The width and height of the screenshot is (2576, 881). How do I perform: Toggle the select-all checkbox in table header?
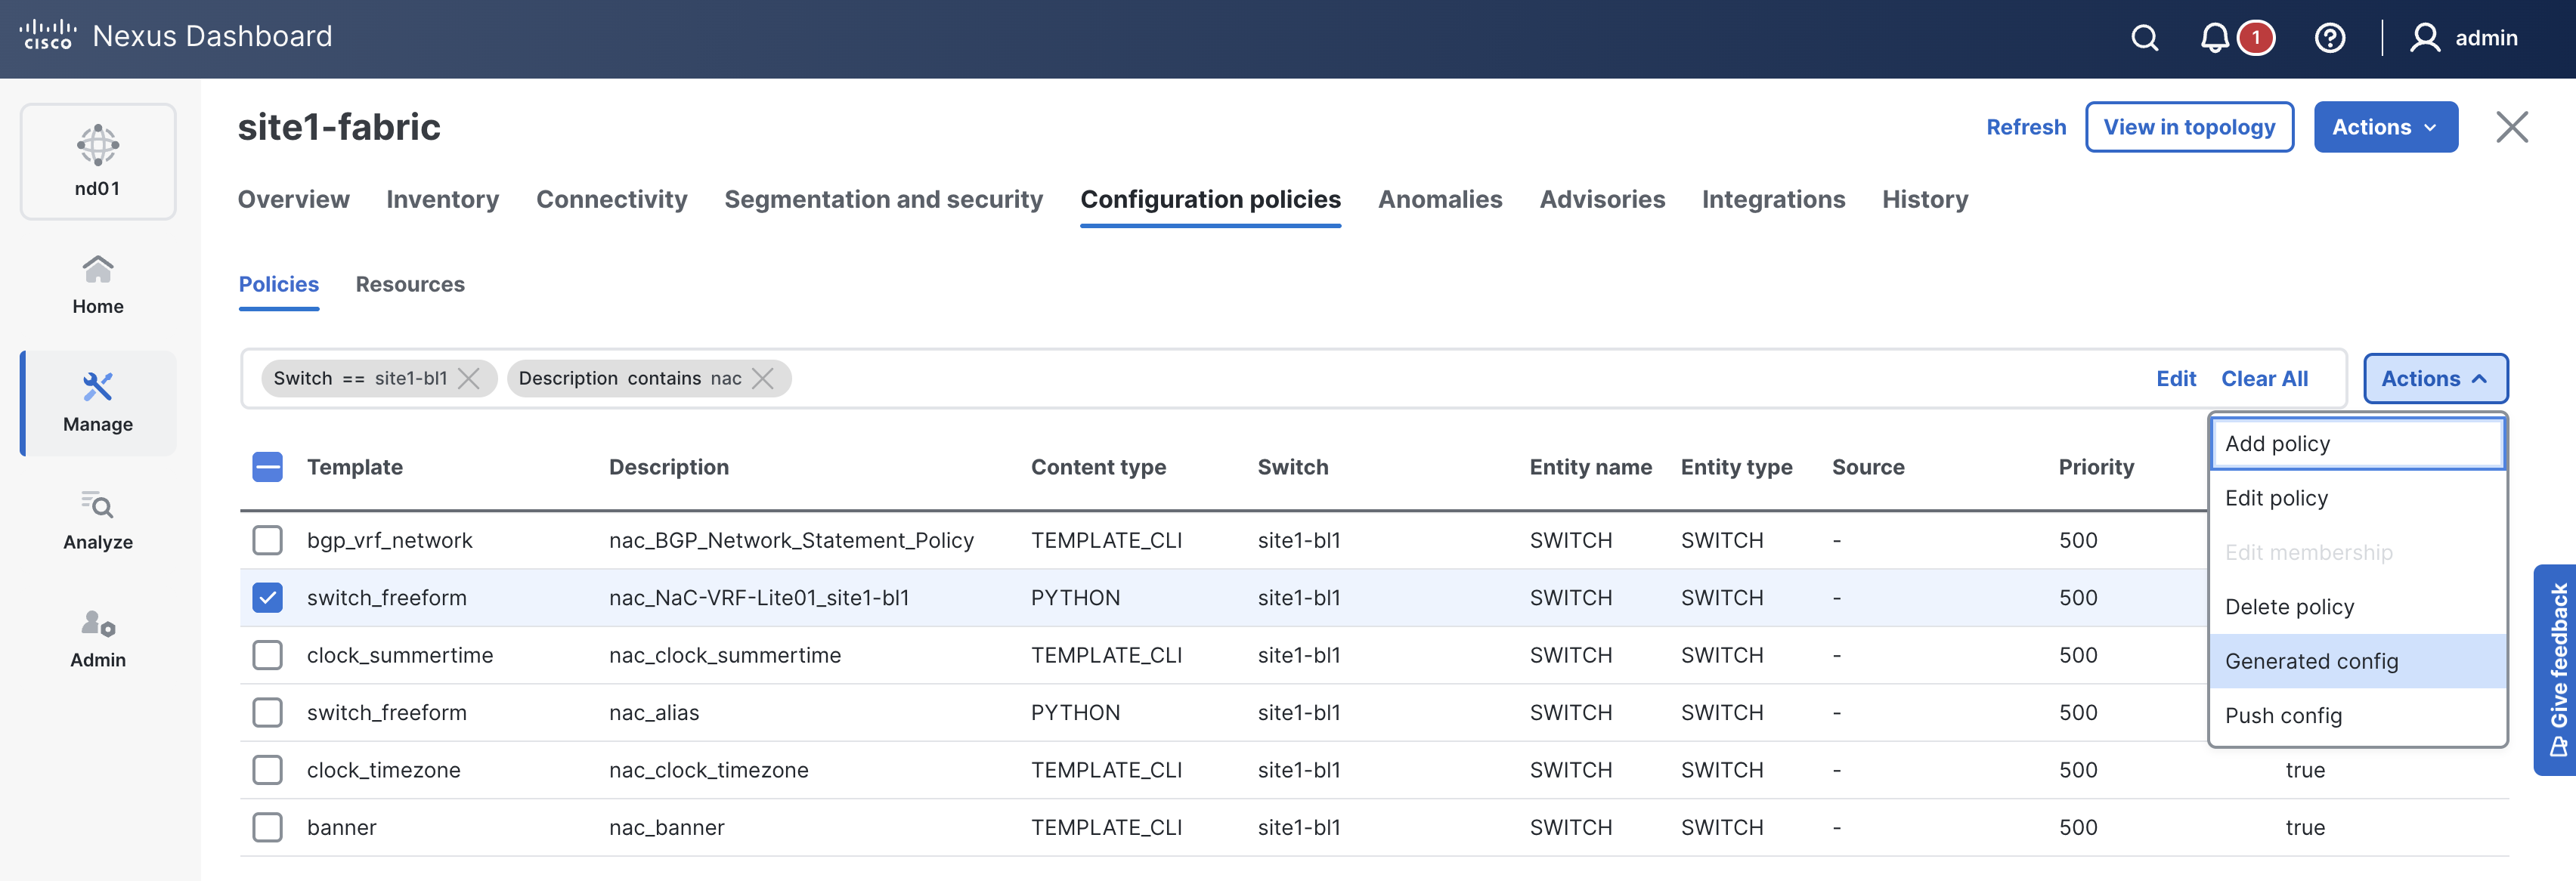tap(267, 467)
